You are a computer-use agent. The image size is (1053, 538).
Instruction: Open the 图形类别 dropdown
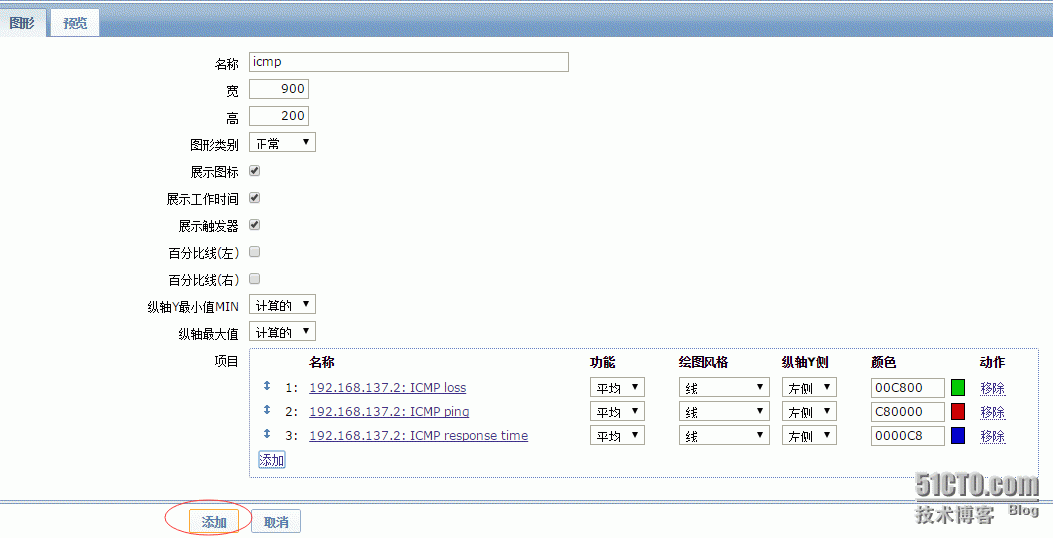(x=282, y=142)
